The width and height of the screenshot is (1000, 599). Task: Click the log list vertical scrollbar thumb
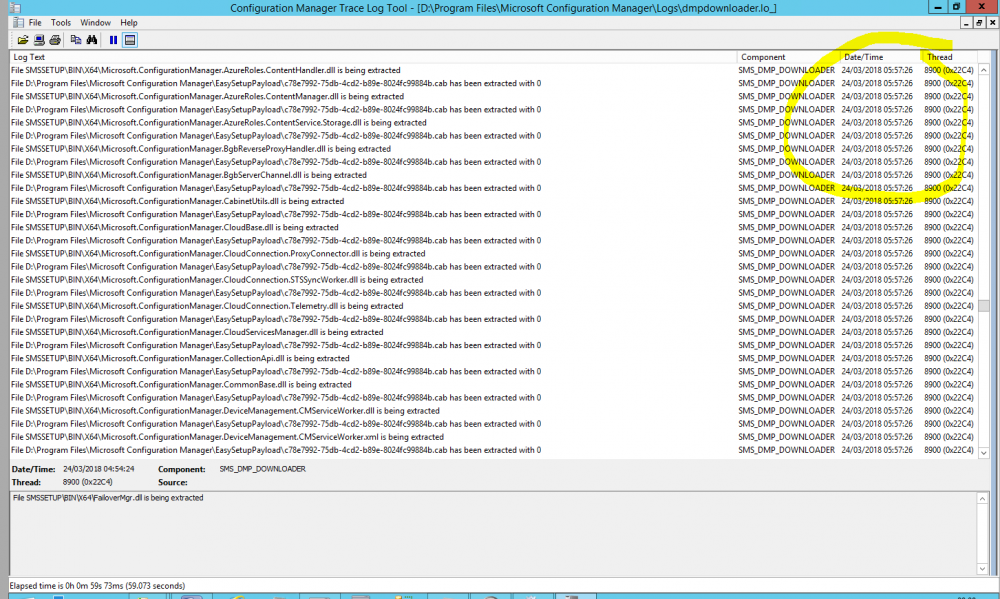(x=983, y=306)
